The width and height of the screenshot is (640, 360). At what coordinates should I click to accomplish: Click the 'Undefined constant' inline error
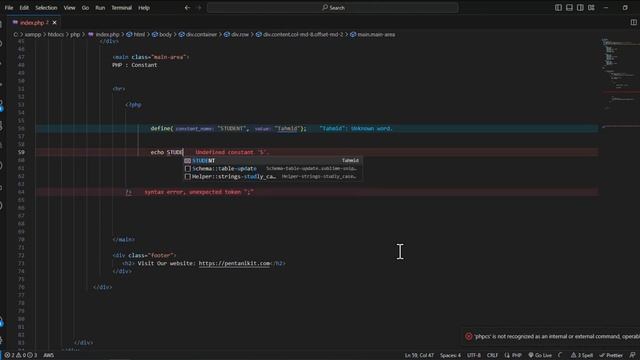tap(231, 152)
